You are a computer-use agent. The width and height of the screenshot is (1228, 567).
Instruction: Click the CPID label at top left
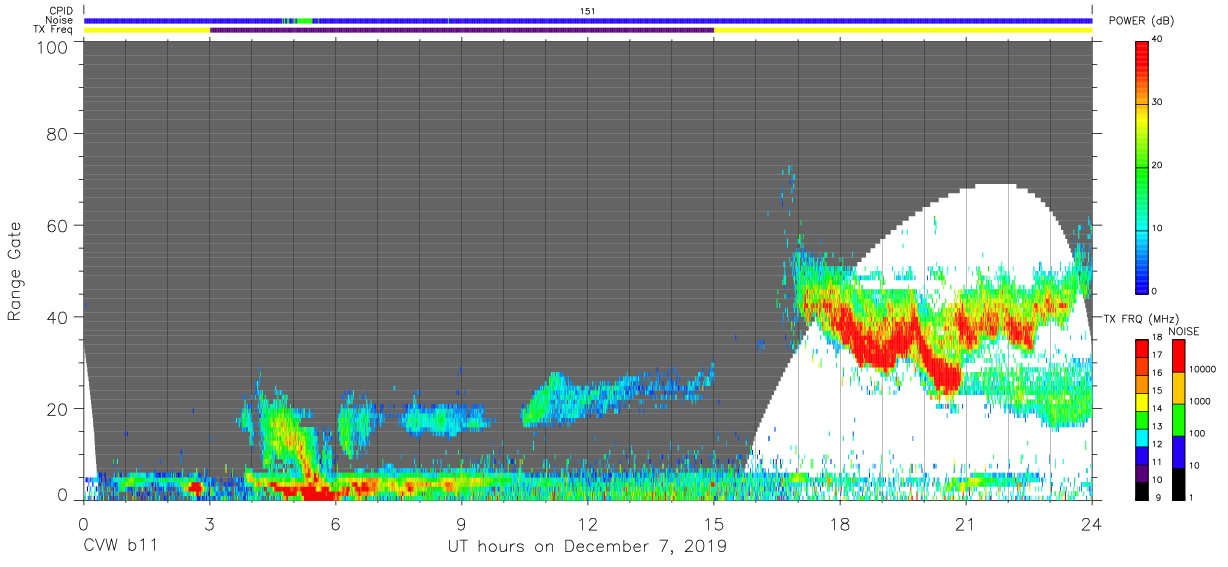click(60, 10)
